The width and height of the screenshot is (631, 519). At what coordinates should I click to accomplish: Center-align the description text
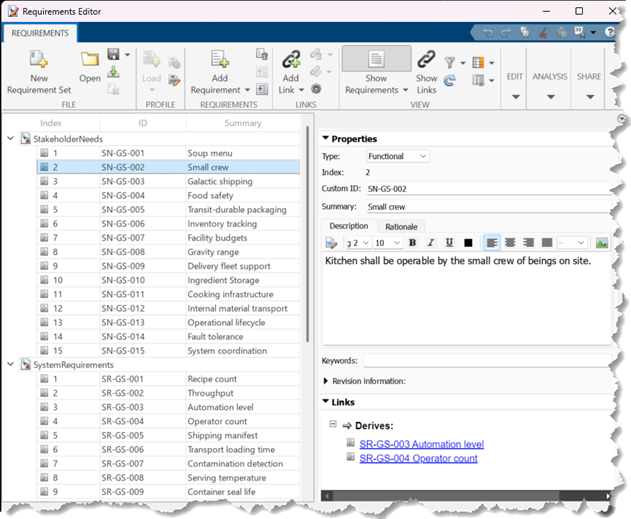pyautogui.click(x=510, y=243)
